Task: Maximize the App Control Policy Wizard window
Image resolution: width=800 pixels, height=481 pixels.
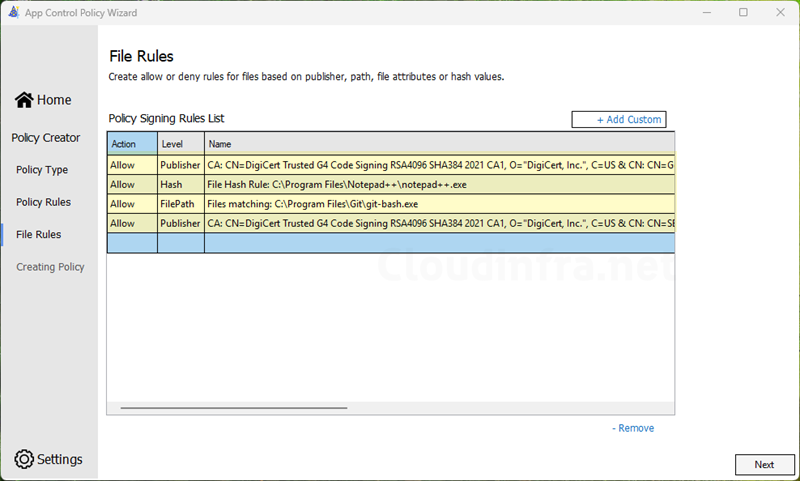Action: (743, 13)
